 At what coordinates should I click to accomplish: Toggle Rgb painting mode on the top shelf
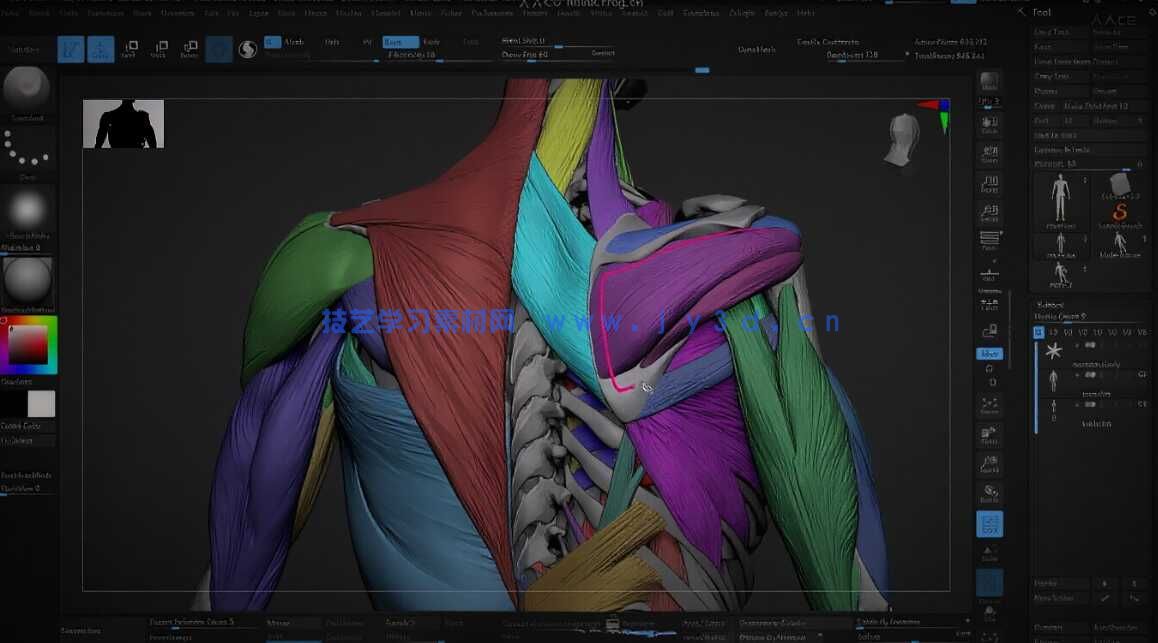[332, 43]
